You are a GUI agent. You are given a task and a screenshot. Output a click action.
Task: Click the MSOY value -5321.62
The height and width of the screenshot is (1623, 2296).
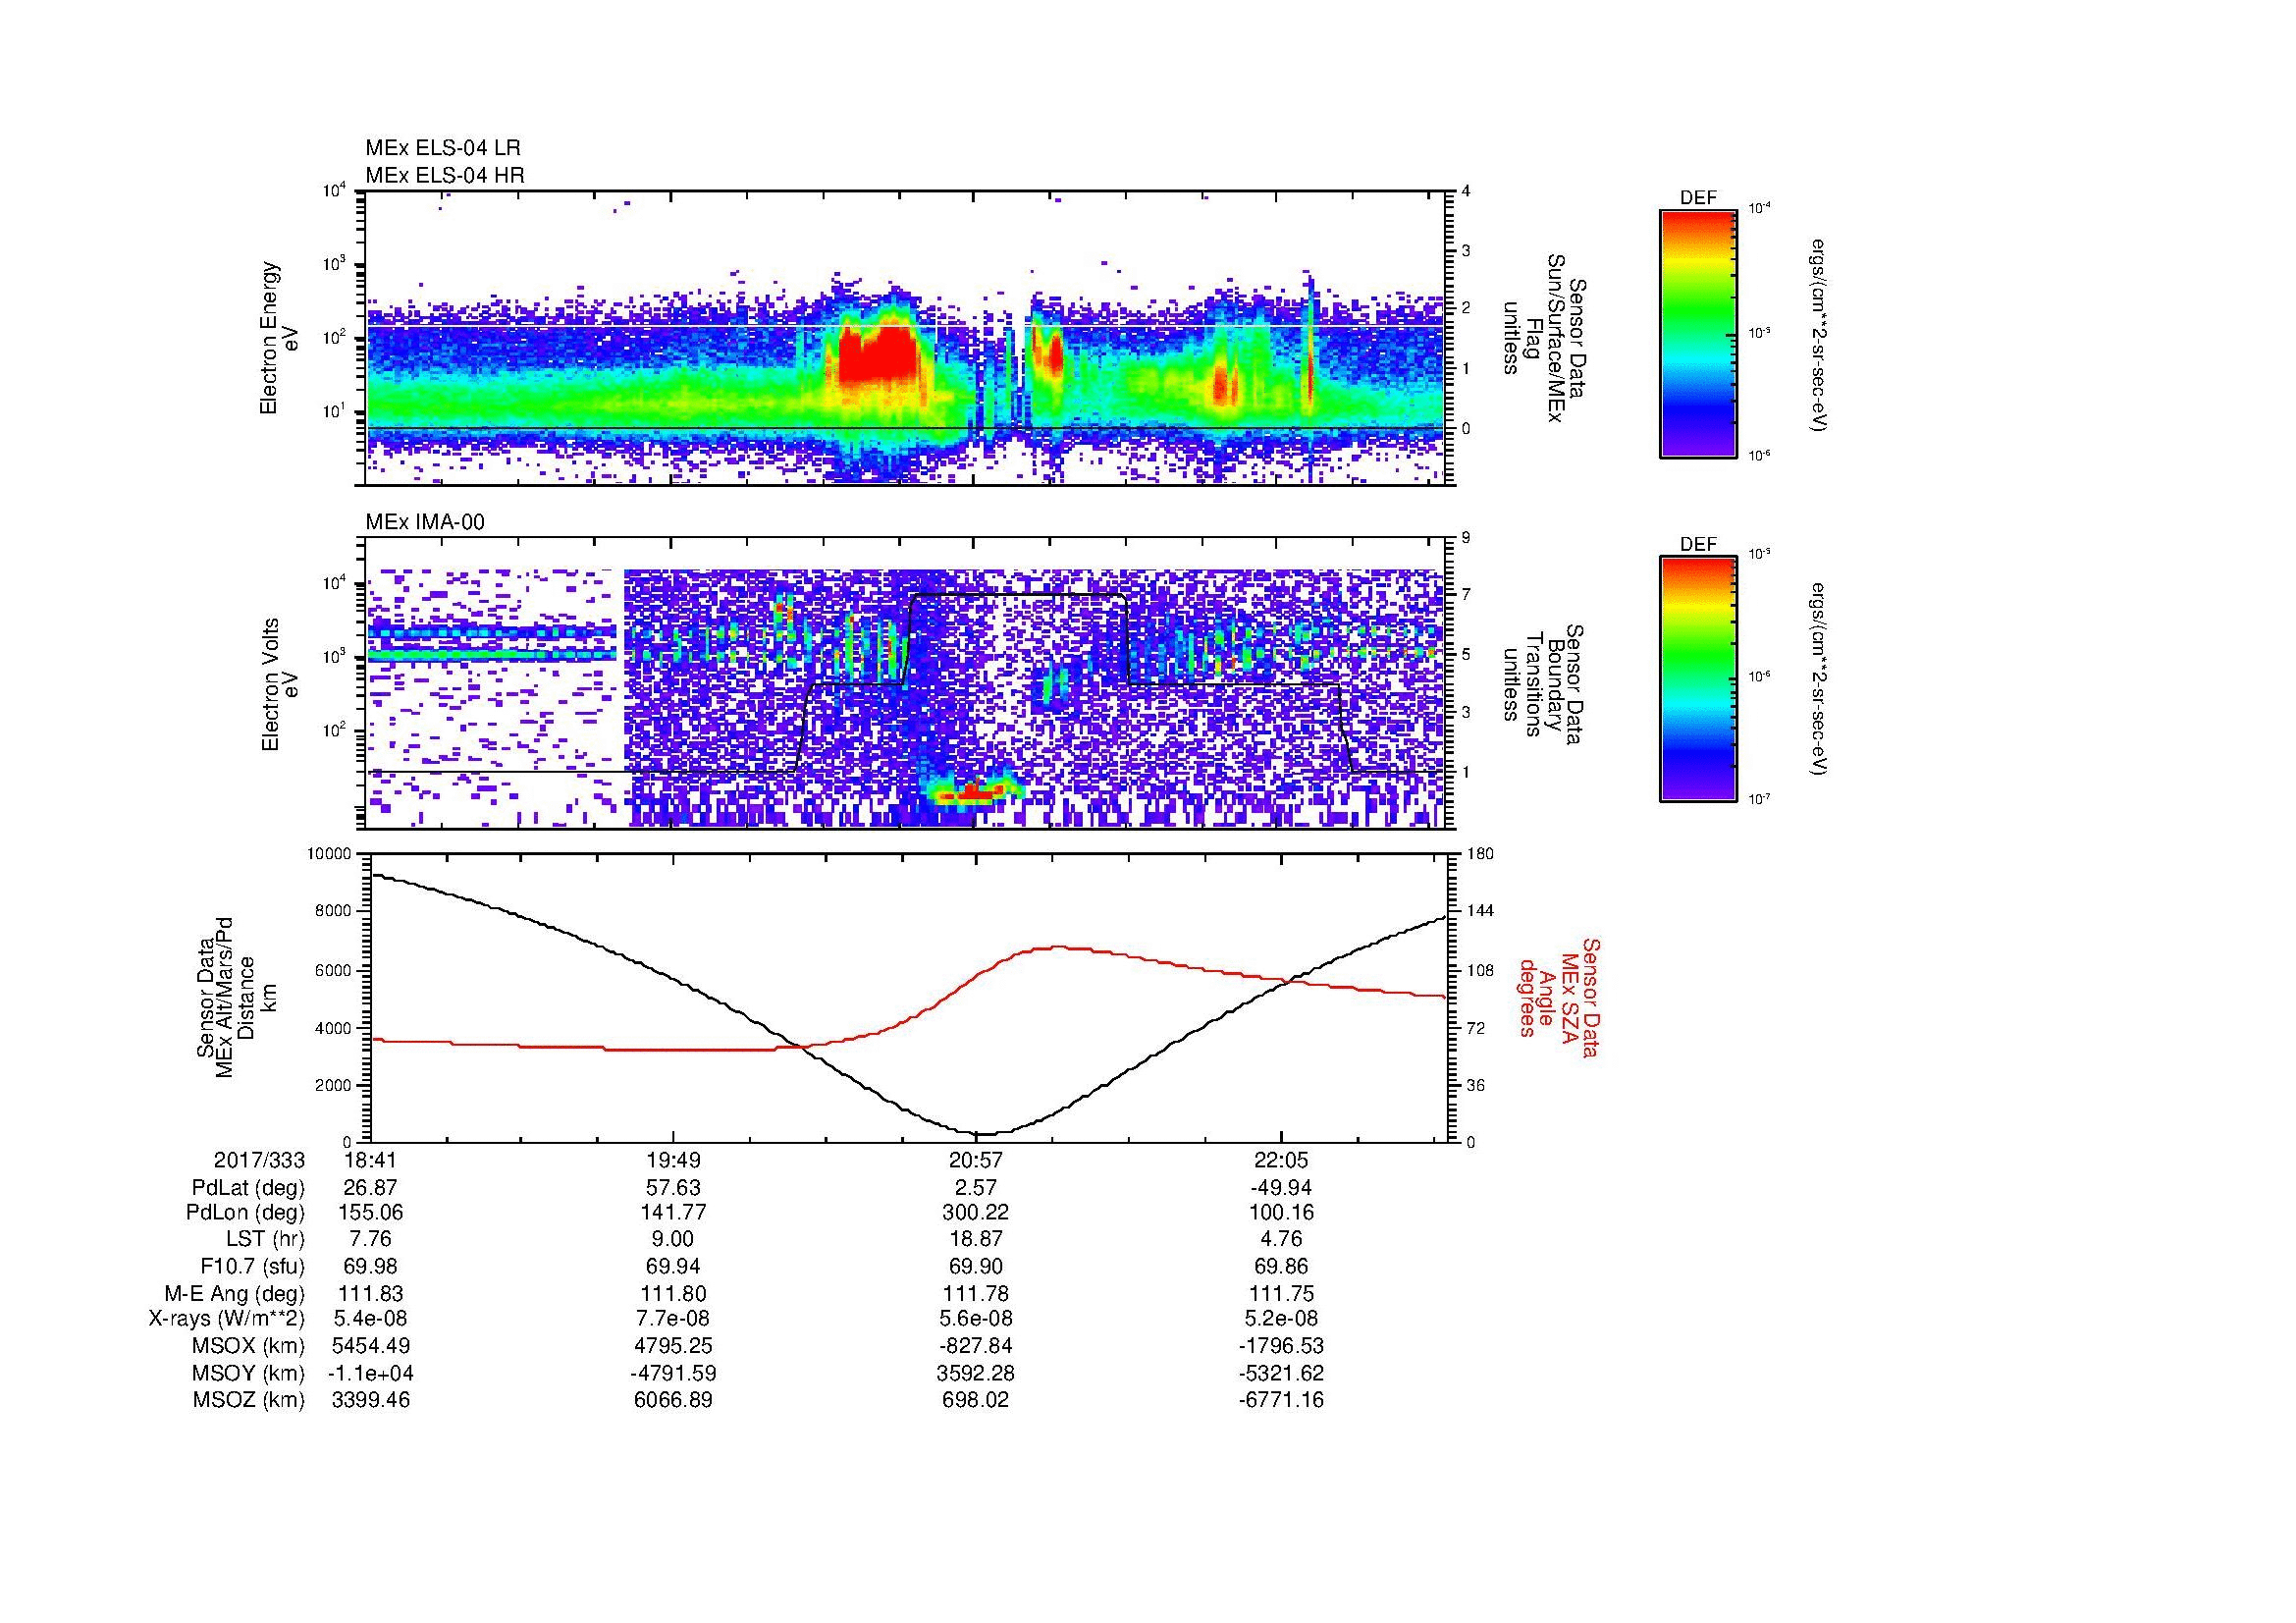(x=1280, y=1374)
